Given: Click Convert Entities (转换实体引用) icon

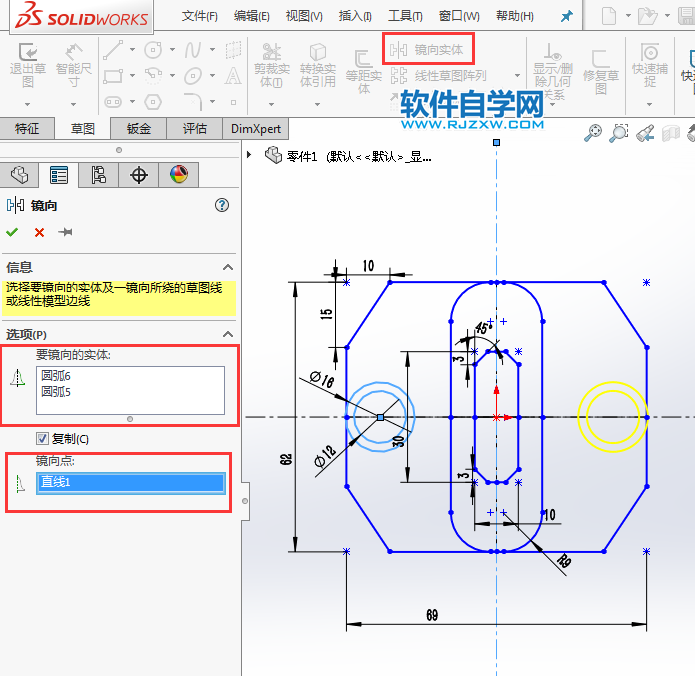Looking at the screenshot, I should point(317,52).
